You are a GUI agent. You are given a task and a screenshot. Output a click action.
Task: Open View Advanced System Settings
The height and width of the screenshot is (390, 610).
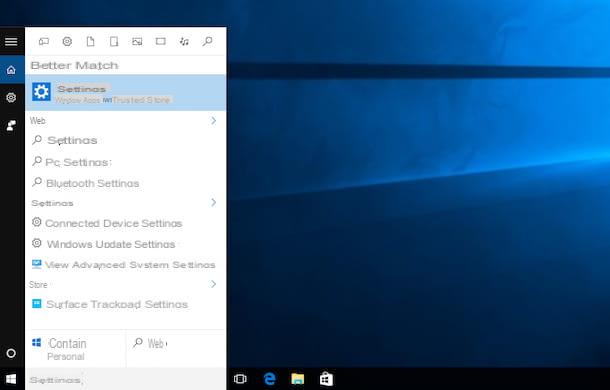point(126,265)
